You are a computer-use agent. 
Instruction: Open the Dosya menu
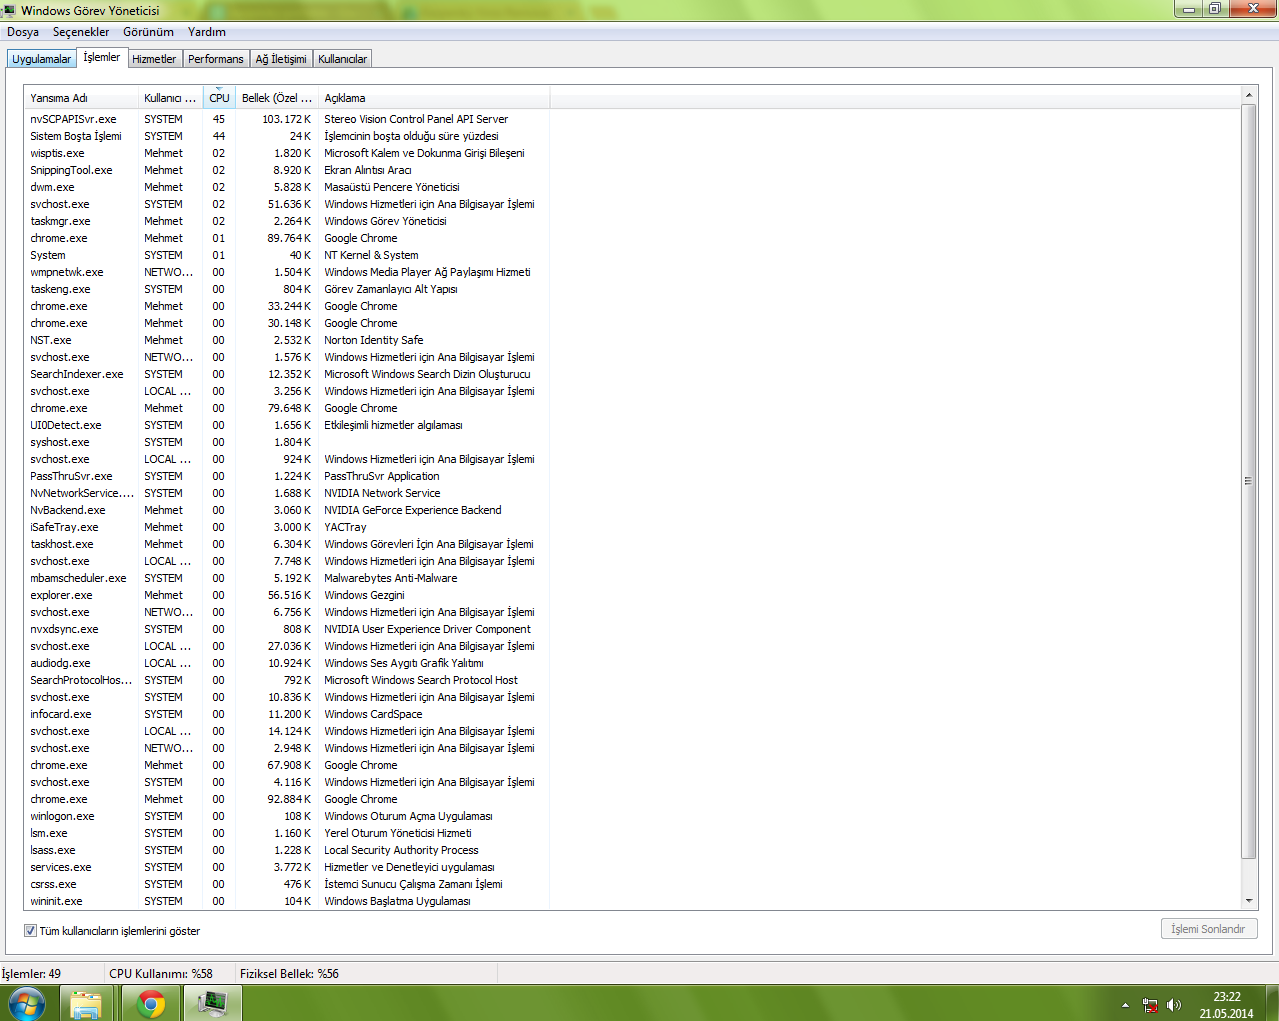(x=23, y=32)
